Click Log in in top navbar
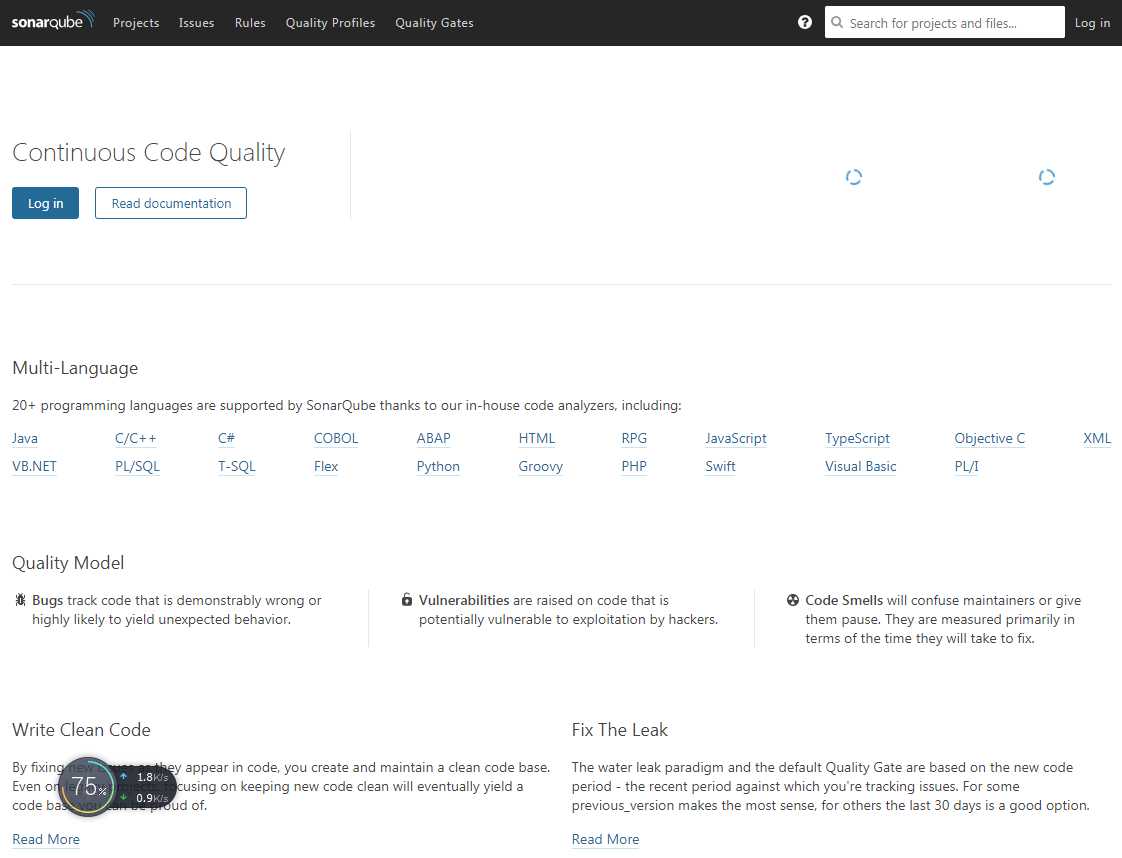The width and height of the screenshot is (1122, 858). [x=1092, y=23]
